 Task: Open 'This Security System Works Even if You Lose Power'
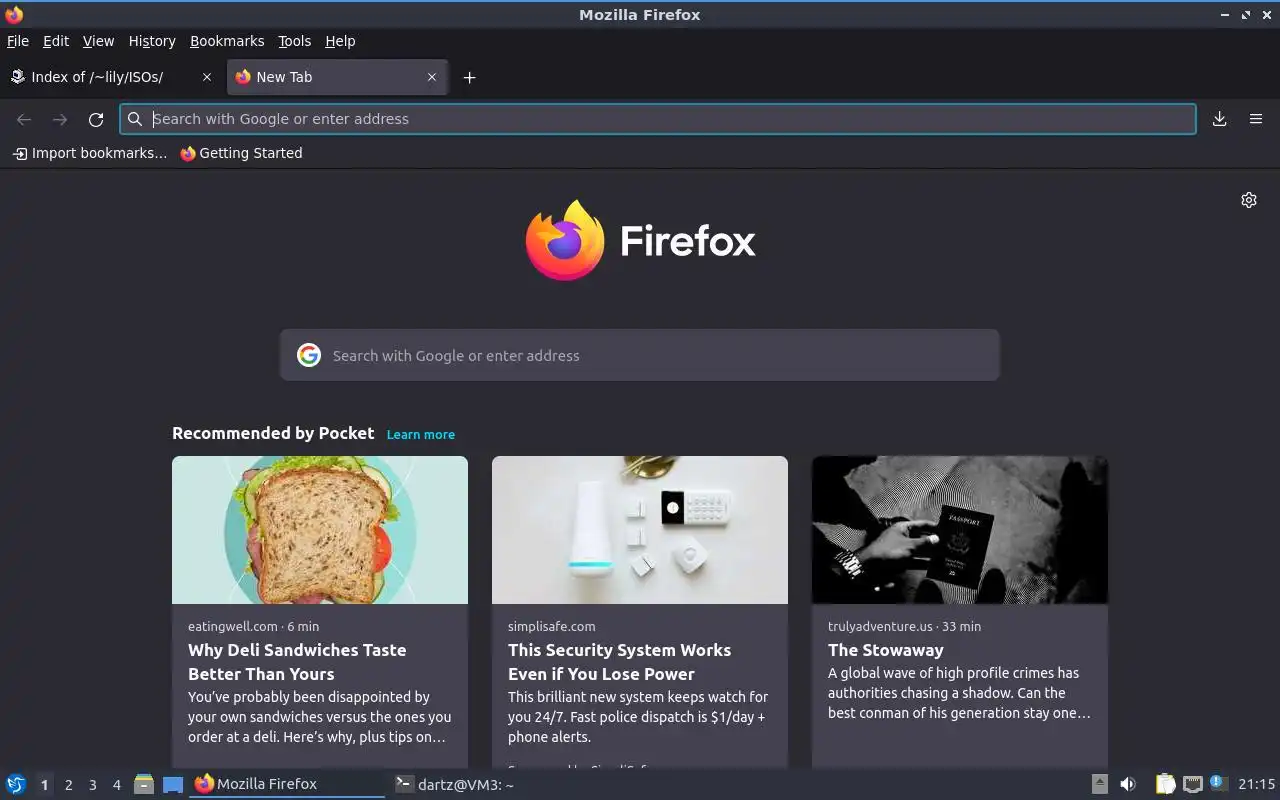click(x=619, y=662)
